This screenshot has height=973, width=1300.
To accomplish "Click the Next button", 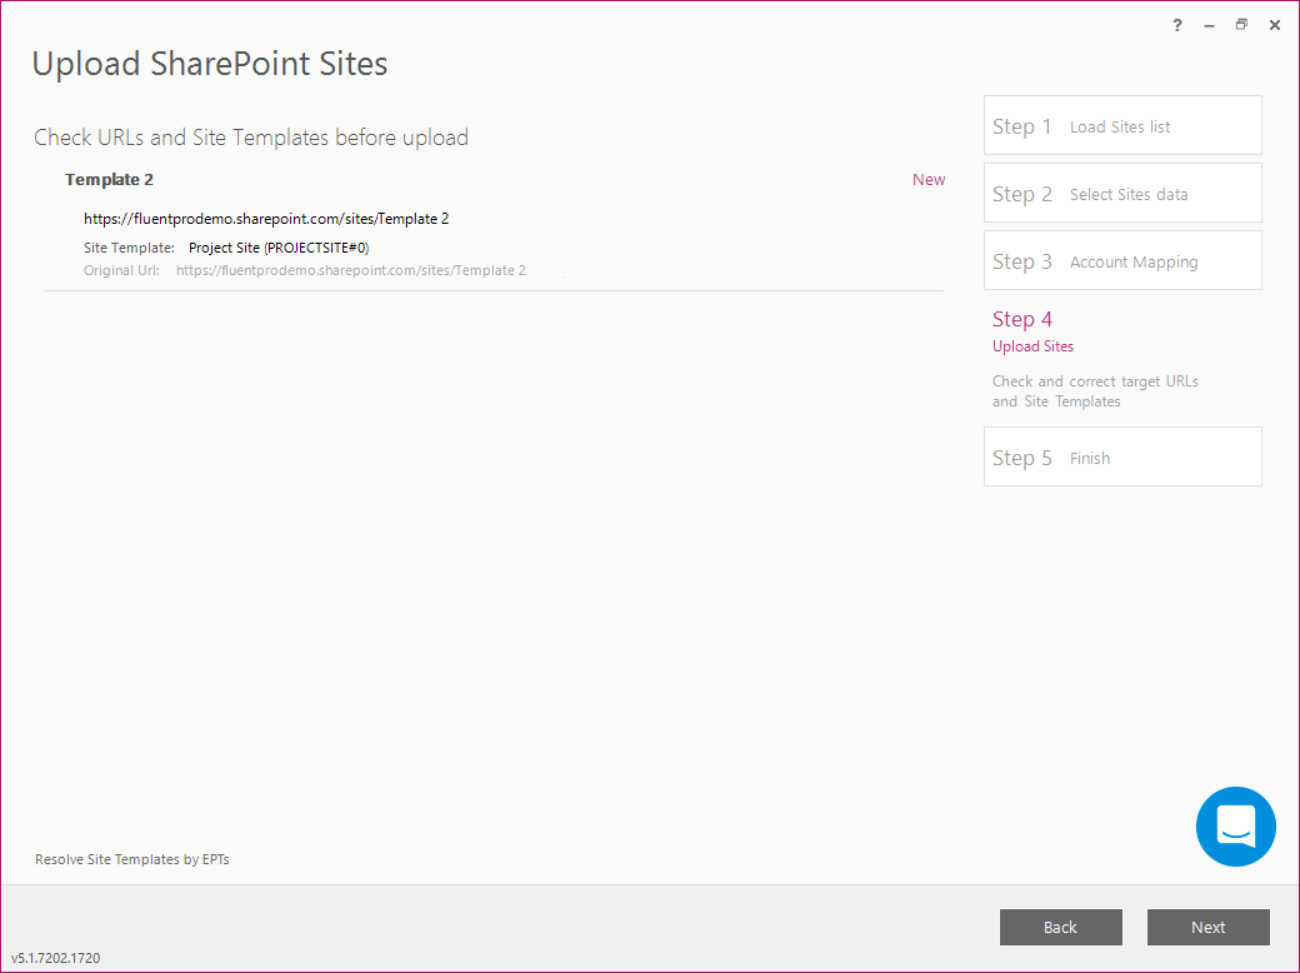I will pyautogui.click(x=1208, y=927).
